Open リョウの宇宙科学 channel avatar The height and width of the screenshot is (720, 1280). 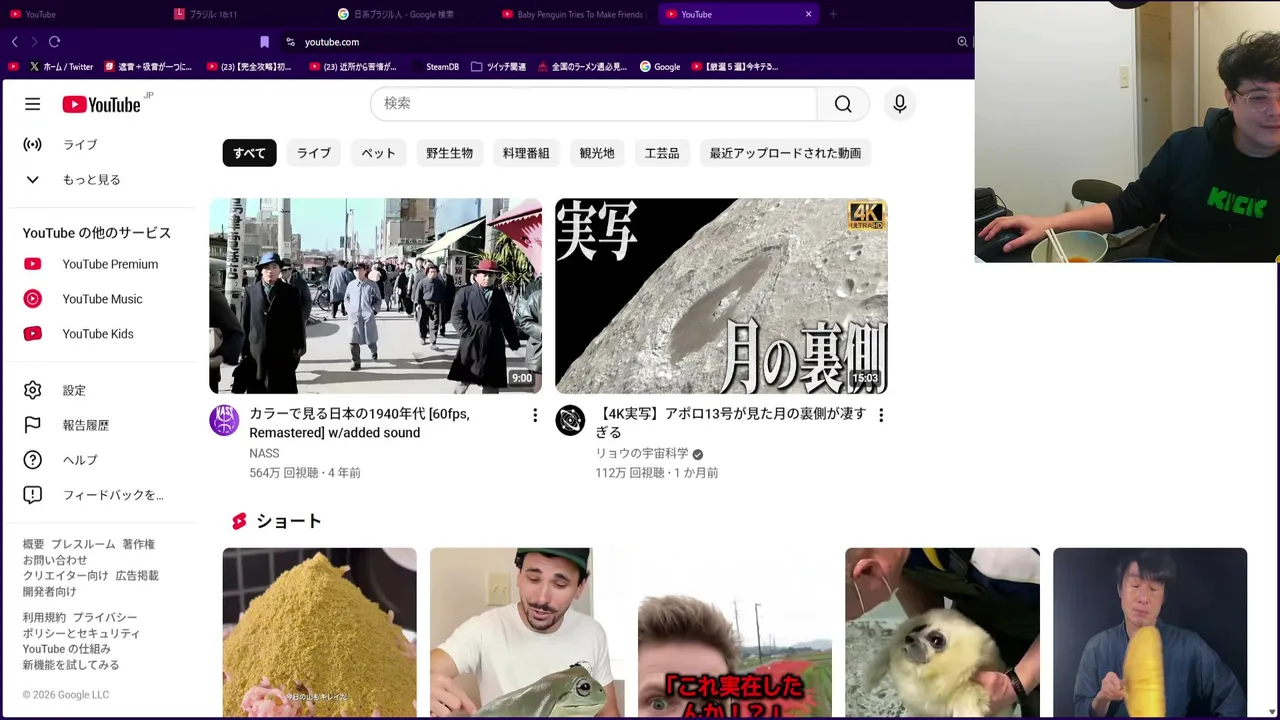pyautogui.click(x=570, y=420)
